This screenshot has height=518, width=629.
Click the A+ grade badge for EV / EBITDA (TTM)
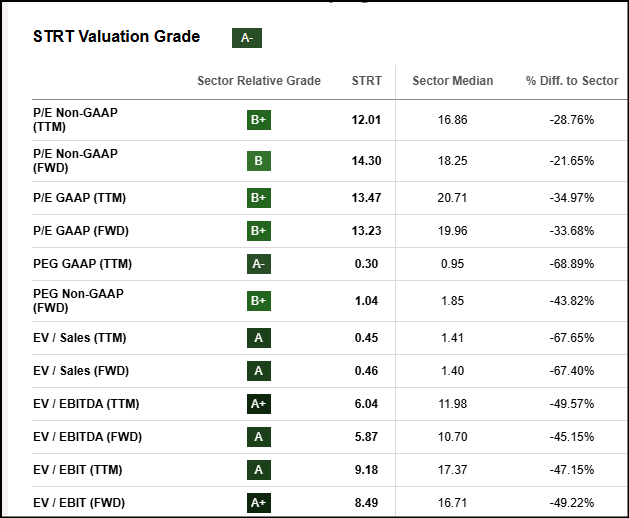258,404
